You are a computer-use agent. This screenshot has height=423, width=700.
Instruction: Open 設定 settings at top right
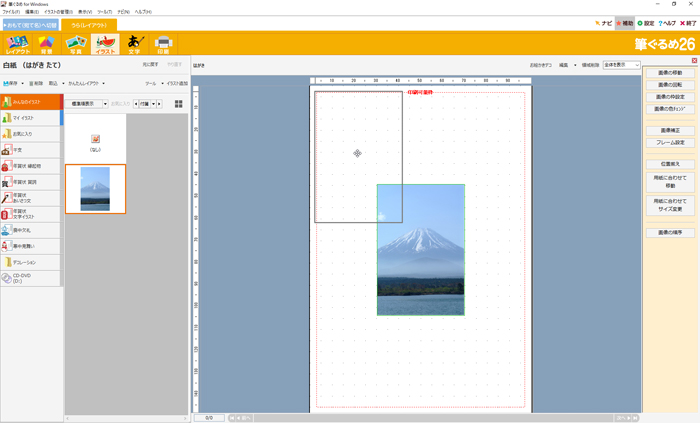point(646,23)
